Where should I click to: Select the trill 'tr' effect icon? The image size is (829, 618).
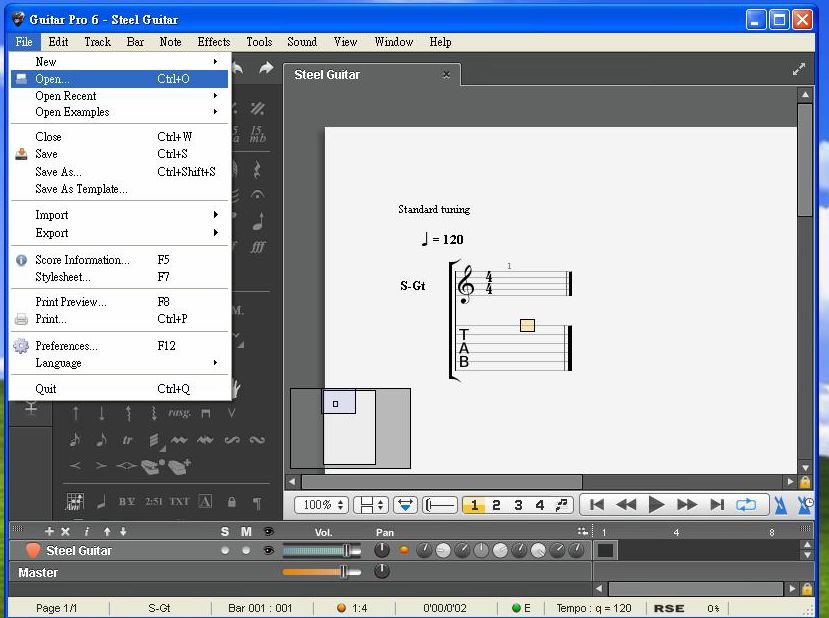click(x=127, y=440)
